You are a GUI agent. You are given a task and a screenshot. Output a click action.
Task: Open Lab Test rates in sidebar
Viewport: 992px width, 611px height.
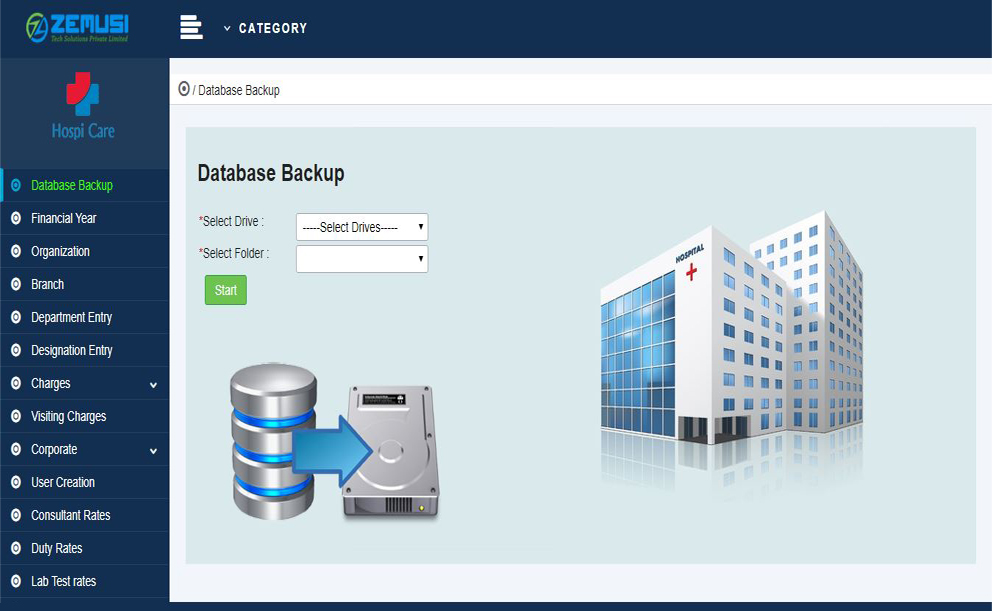coord(63,581)
